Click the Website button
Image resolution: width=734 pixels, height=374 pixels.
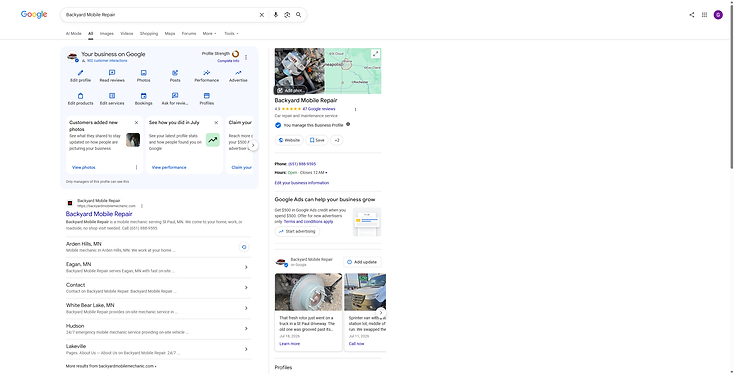coord(289,140)
